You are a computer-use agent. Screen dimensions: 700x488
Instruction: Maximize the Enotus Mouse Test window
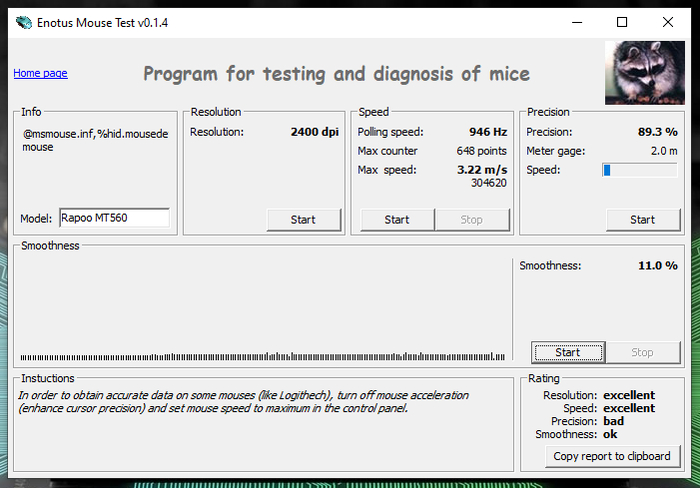pos(622,22)
